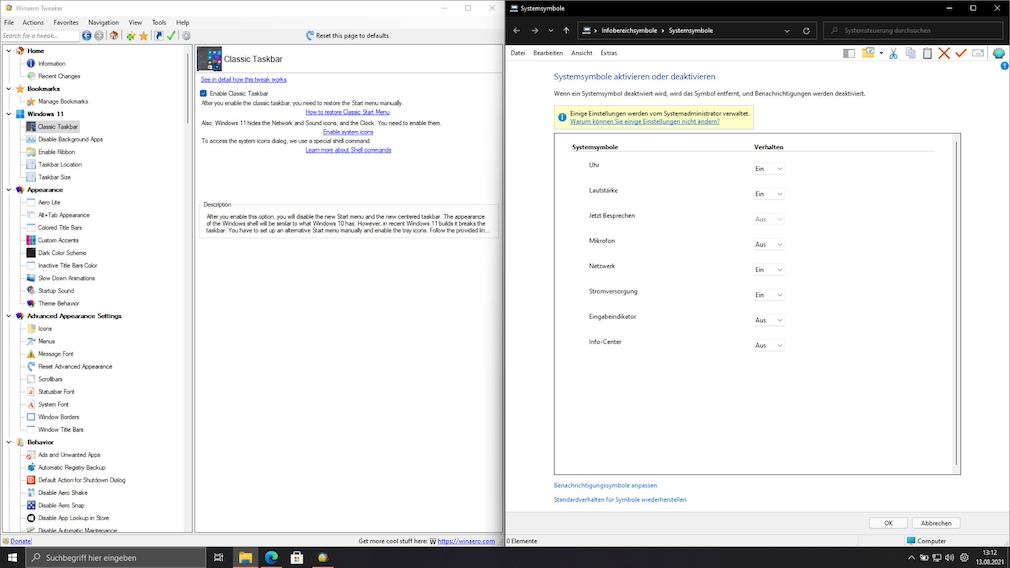Click the OK button in Systemsymbole

888,524
